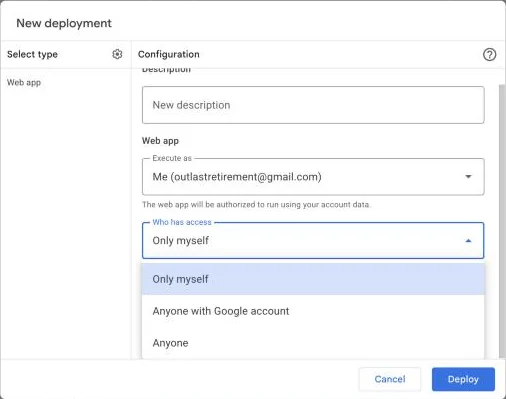The height and width of the screenshot is (399, 506).
Task: Click the Configuration heading
Action: [x=169, y=54]
